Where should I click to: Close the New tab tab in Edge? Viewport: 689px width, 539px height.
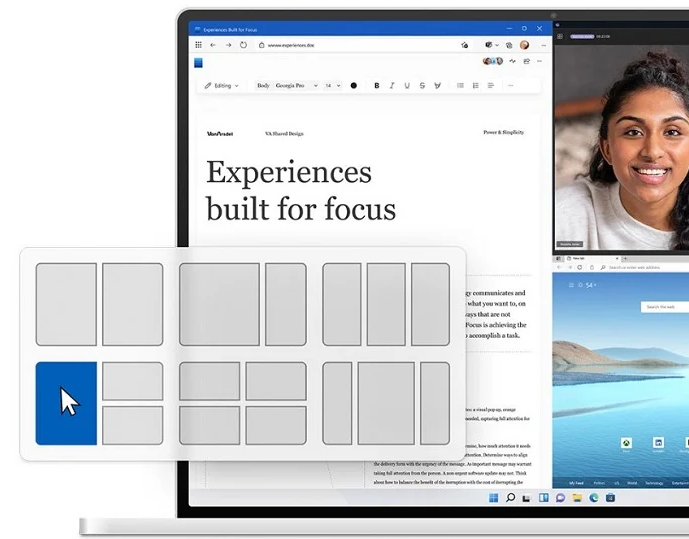[x=617, y=258]
